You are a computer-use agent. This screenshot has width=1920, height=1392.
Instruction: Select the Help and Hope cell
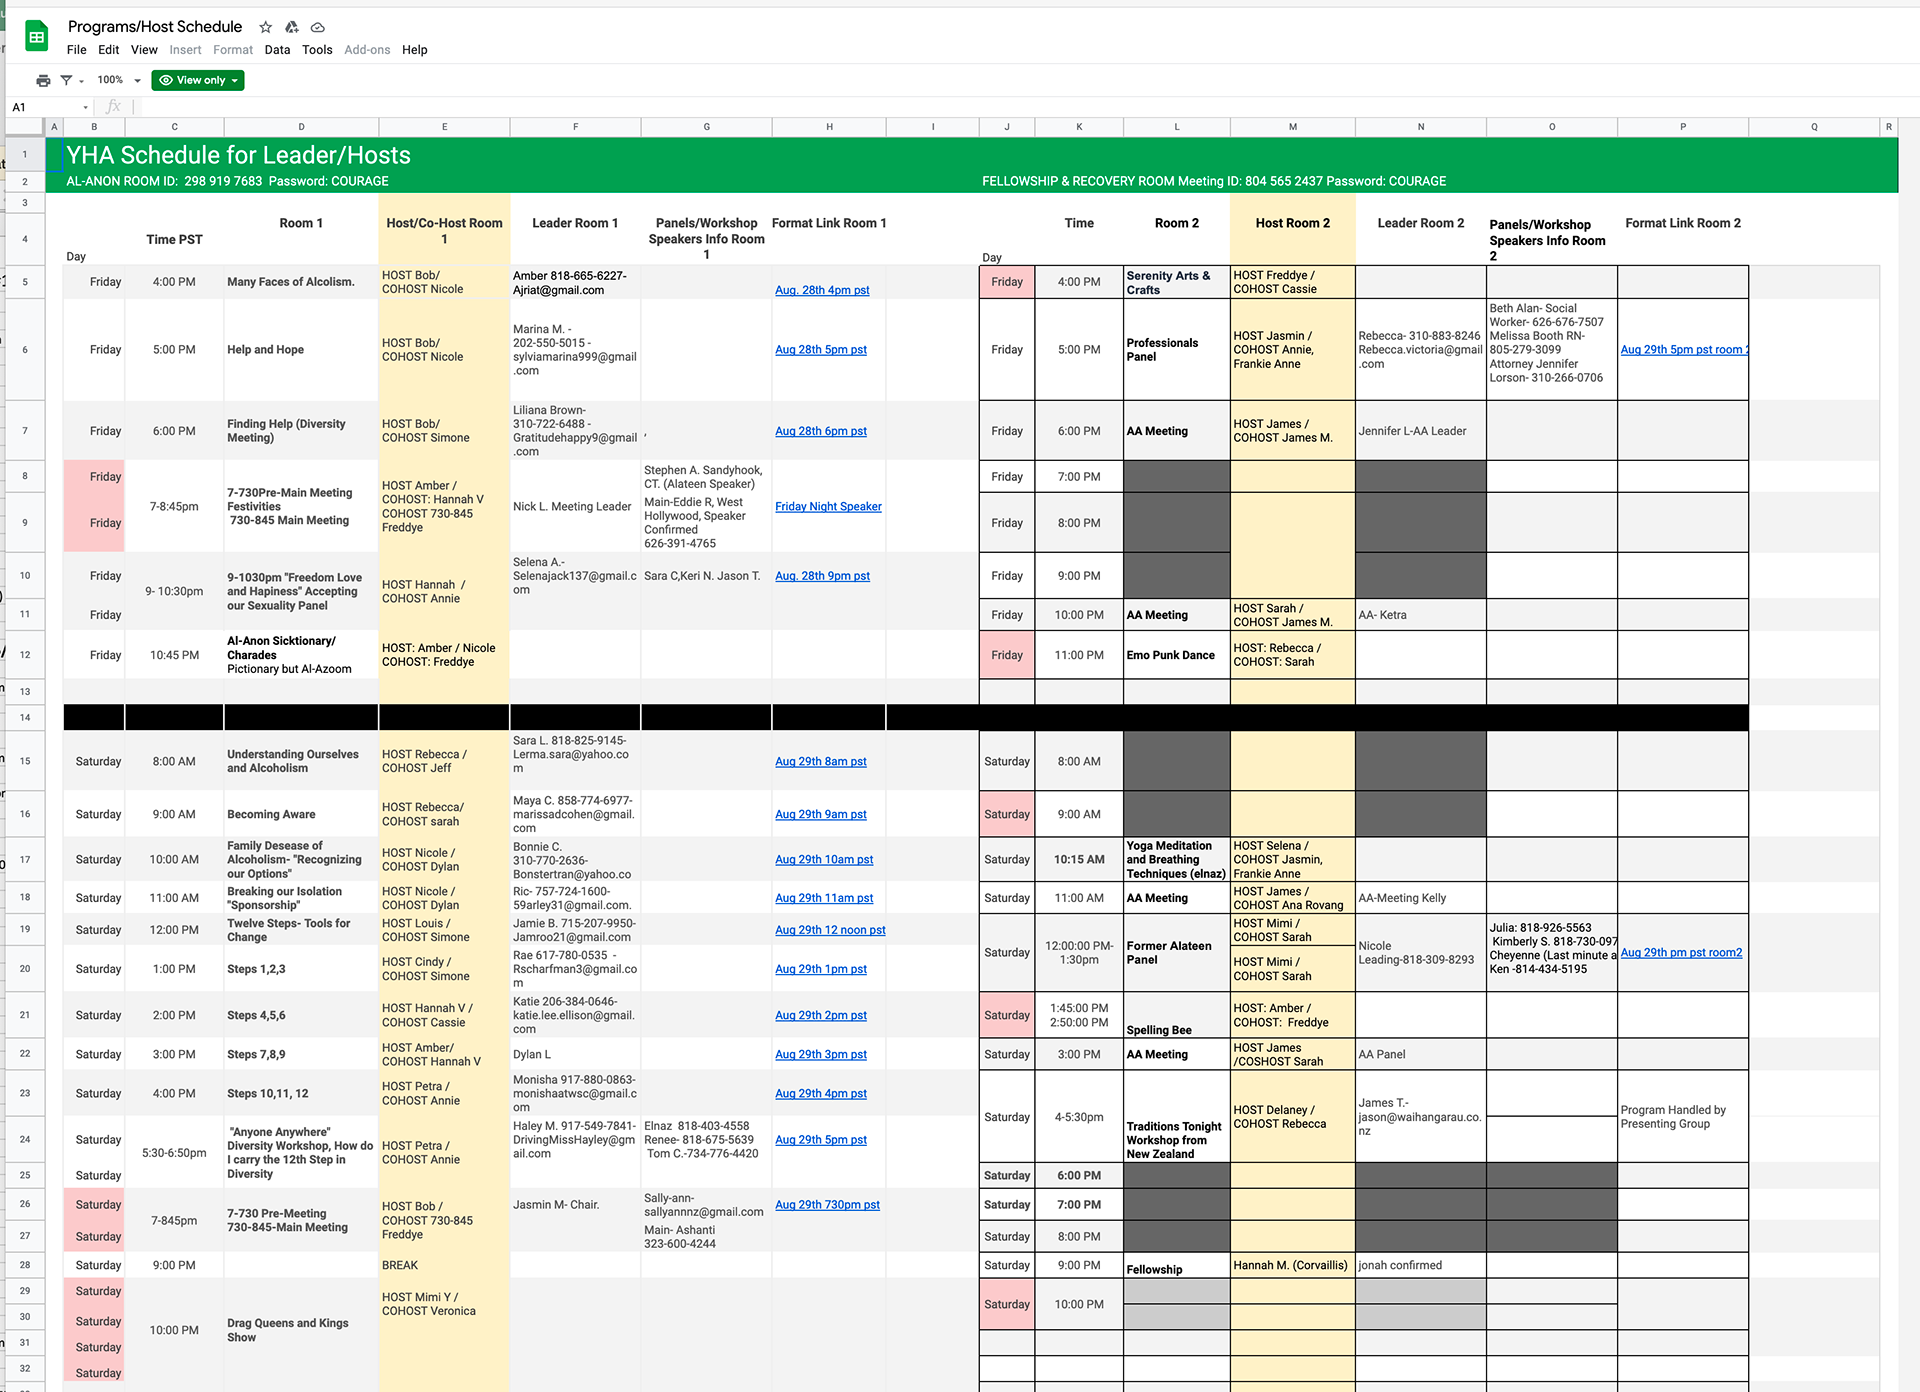click(301, 350)
